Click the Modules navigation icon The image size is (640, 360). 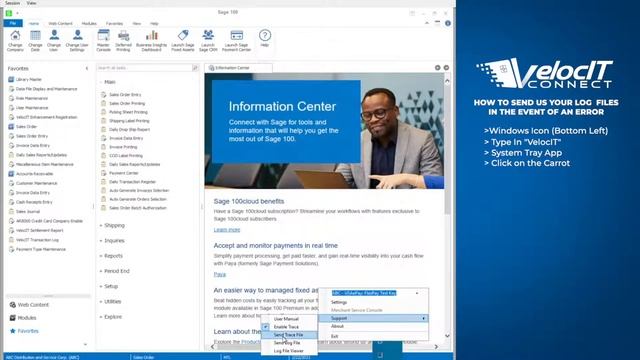13,318
